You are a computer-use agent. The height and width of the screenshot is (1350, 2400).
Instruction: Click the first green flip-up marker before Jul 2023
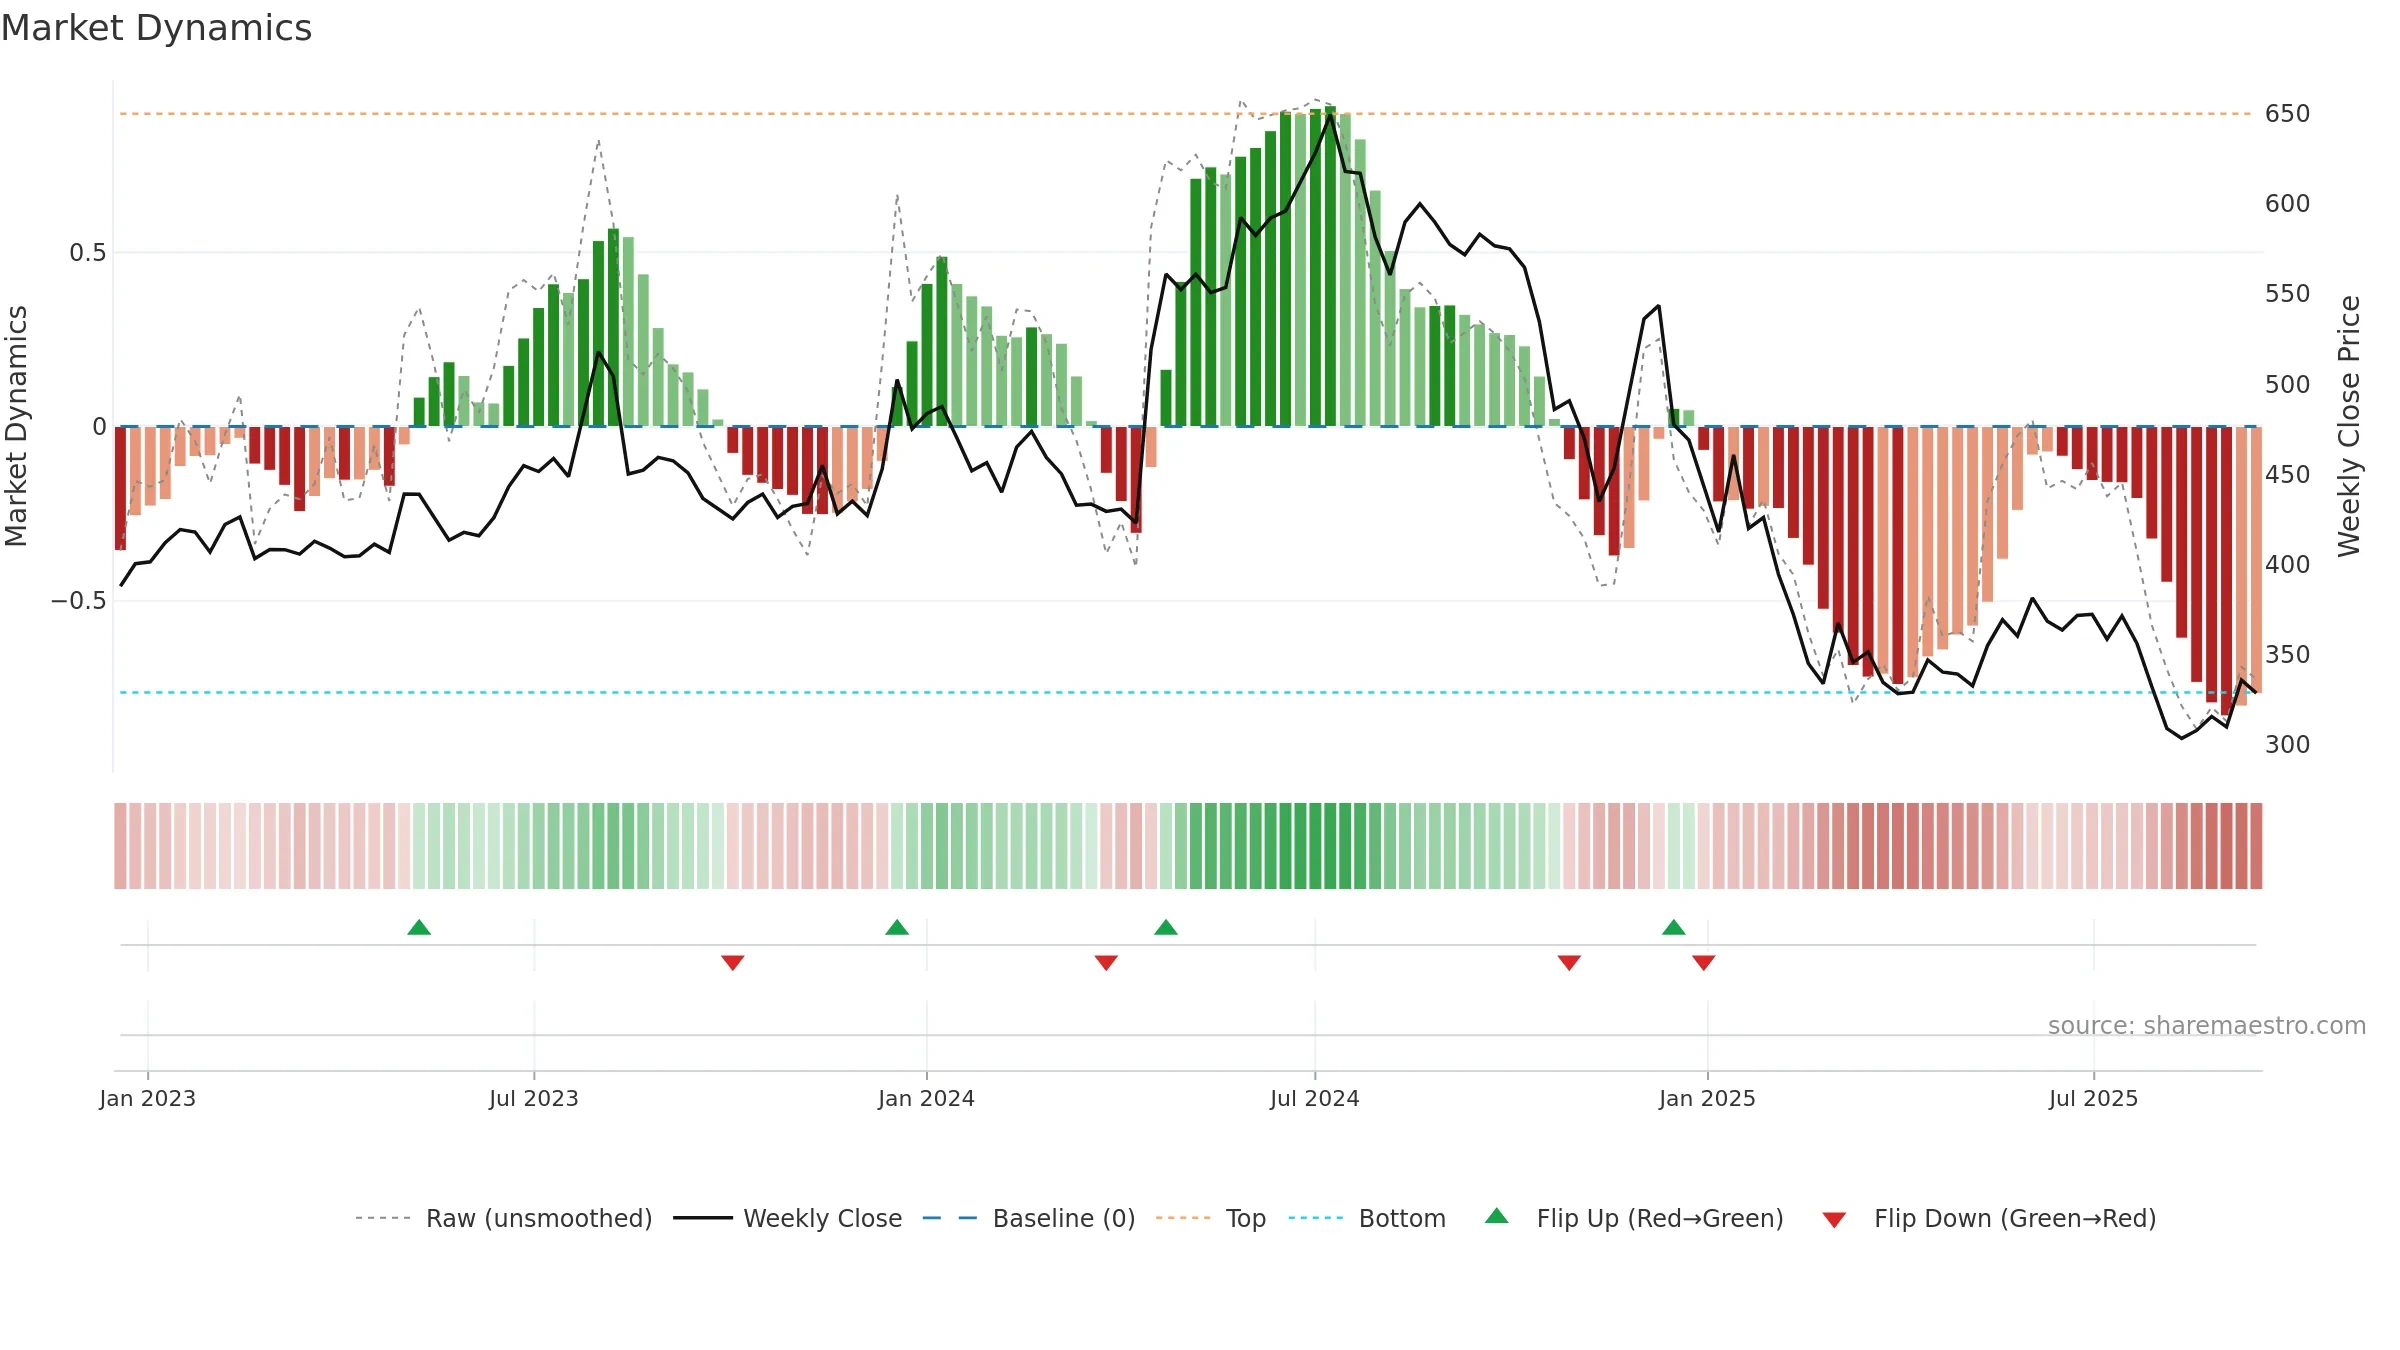tap(419, 927)
